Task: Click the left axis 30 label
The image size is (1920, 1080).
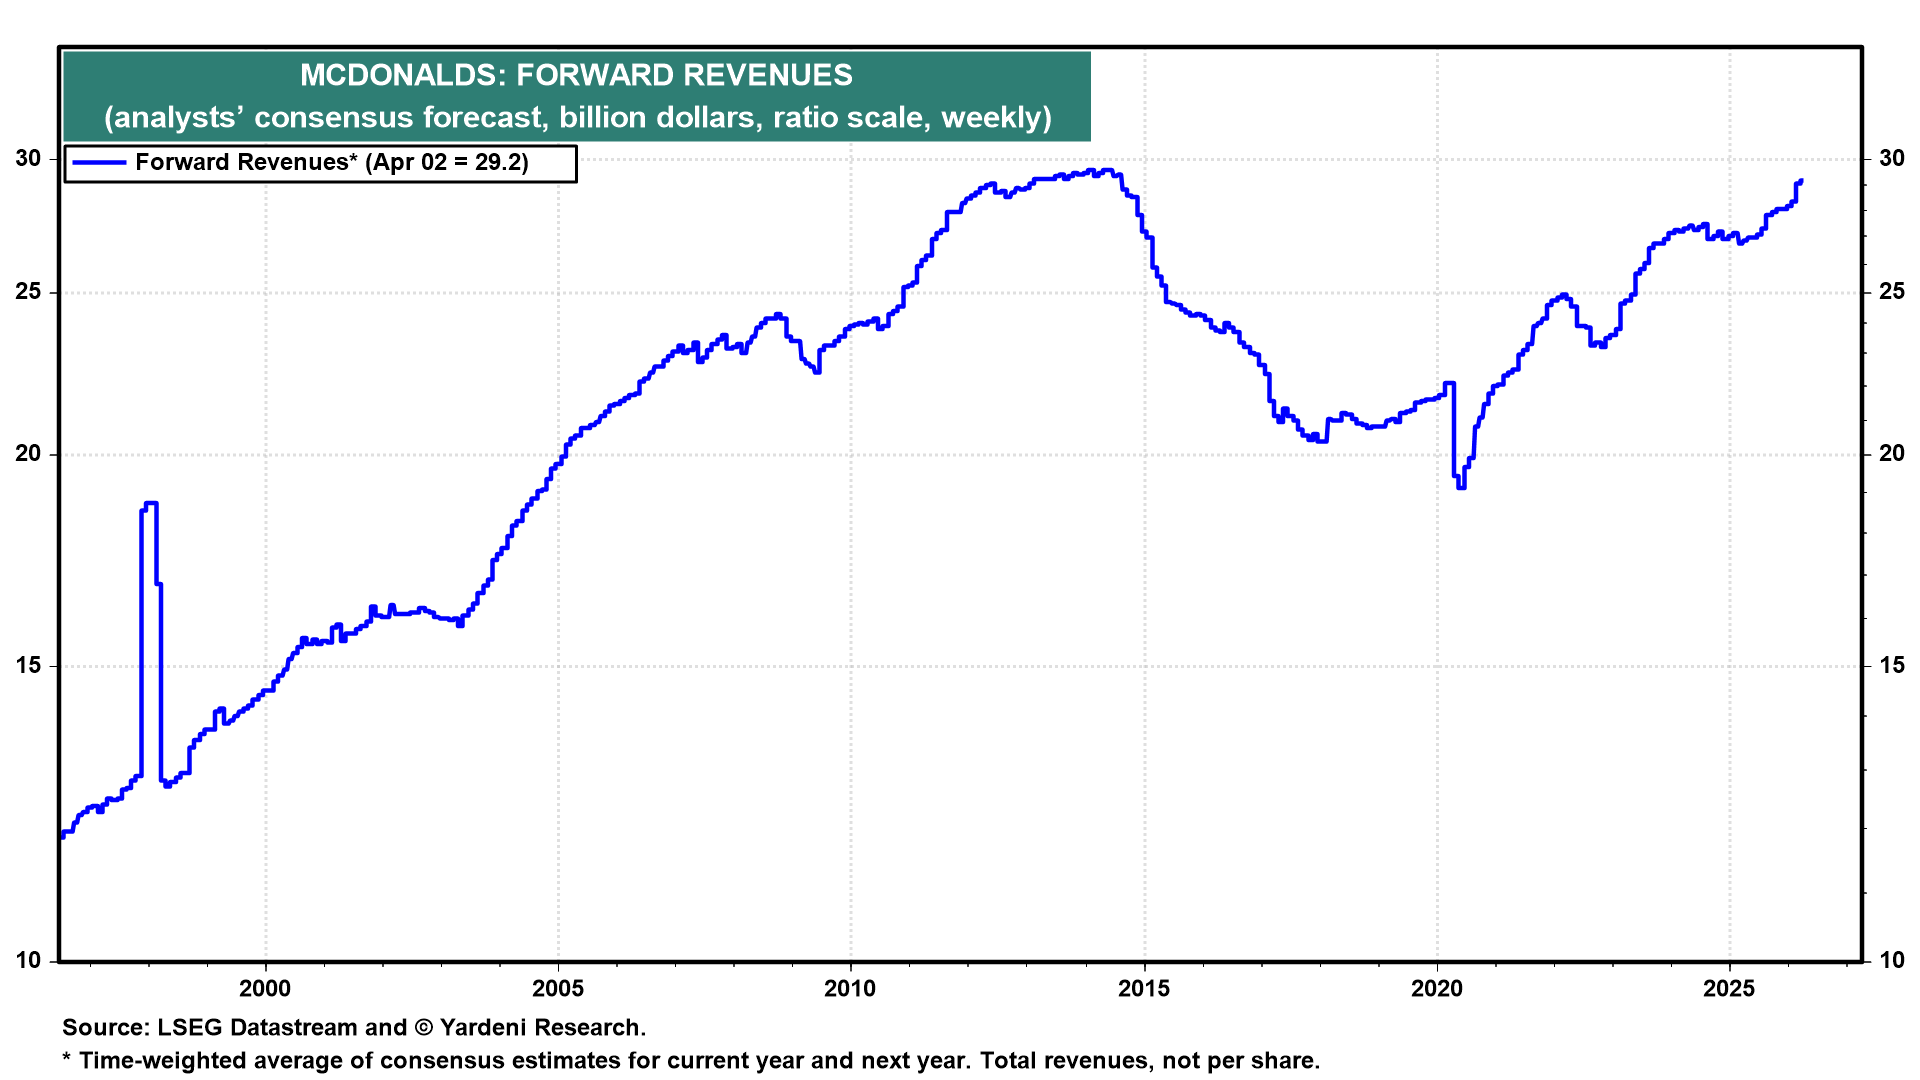Action: [29, 158]
